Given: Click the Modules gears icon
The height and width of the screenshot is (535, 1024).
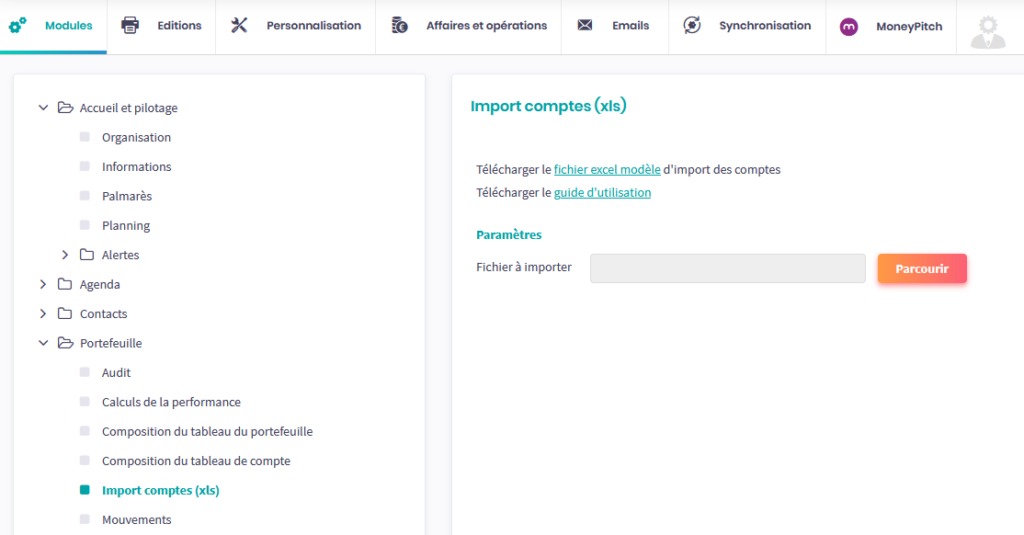Looking at the screenshot, I should click(x=18, y=25).
